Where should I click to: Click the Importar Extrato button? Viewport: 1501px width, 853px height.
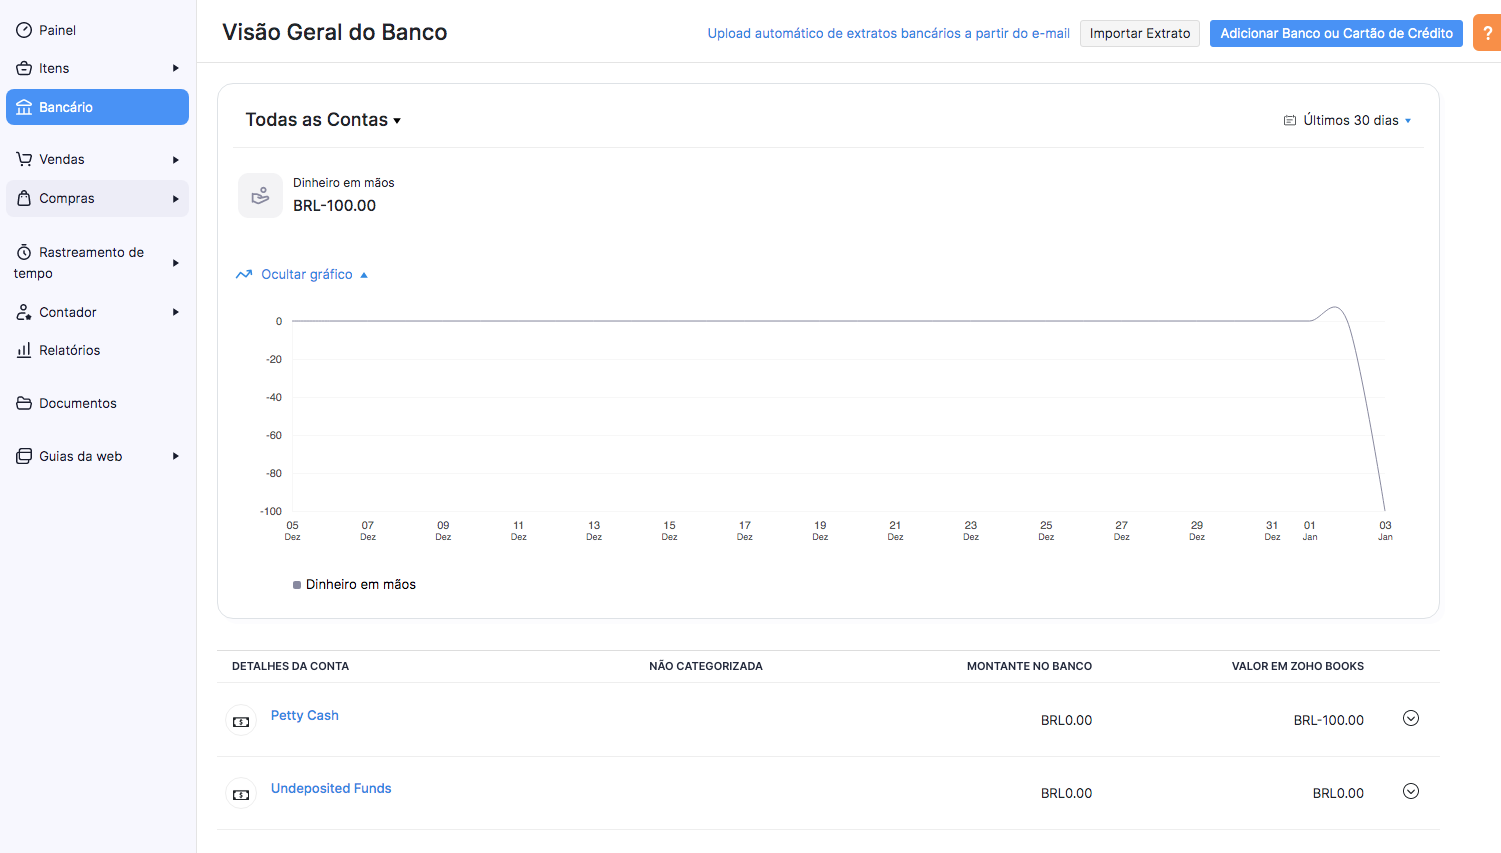(1140, 33)
